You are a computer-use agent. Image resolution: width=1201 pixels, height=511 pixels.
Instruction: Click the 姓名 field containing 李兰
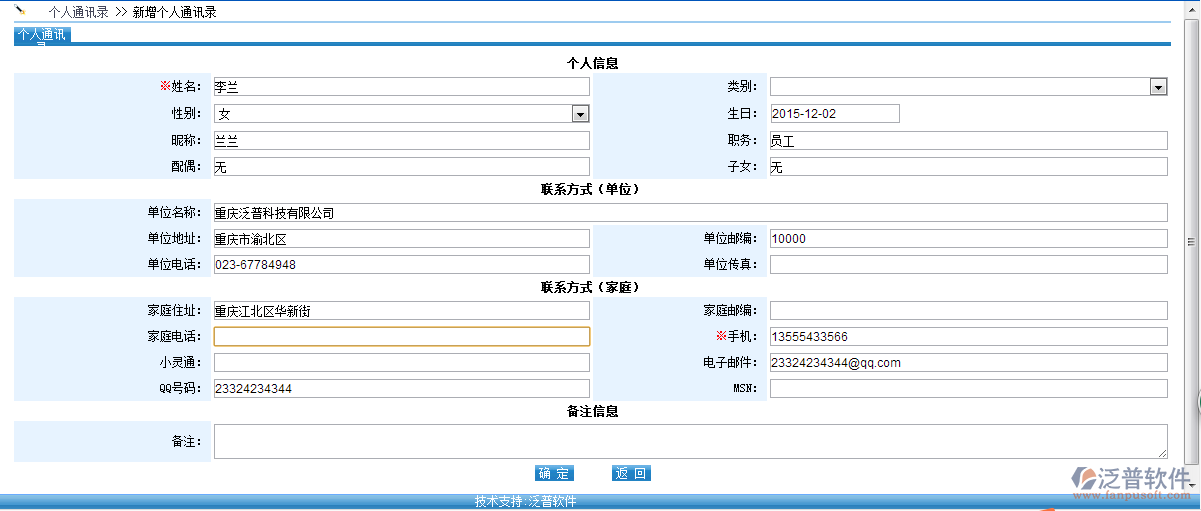pos(401,88)
